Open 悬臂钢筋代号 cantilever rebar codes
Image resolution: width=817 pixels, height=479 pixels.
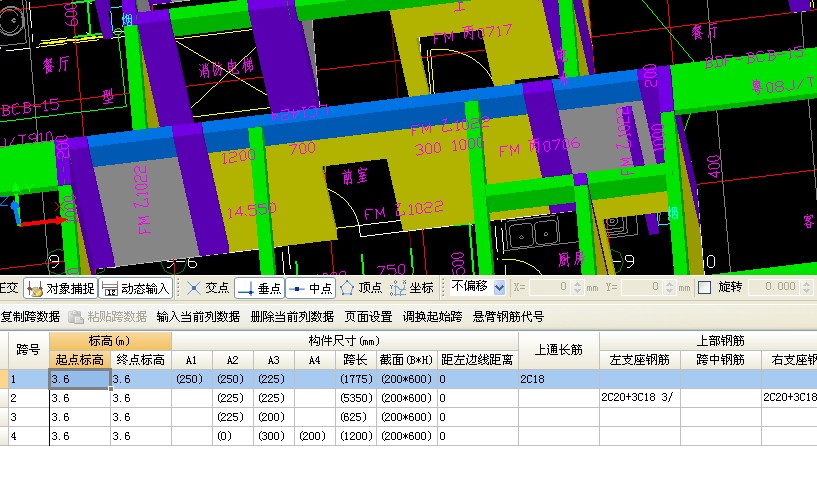508,316
